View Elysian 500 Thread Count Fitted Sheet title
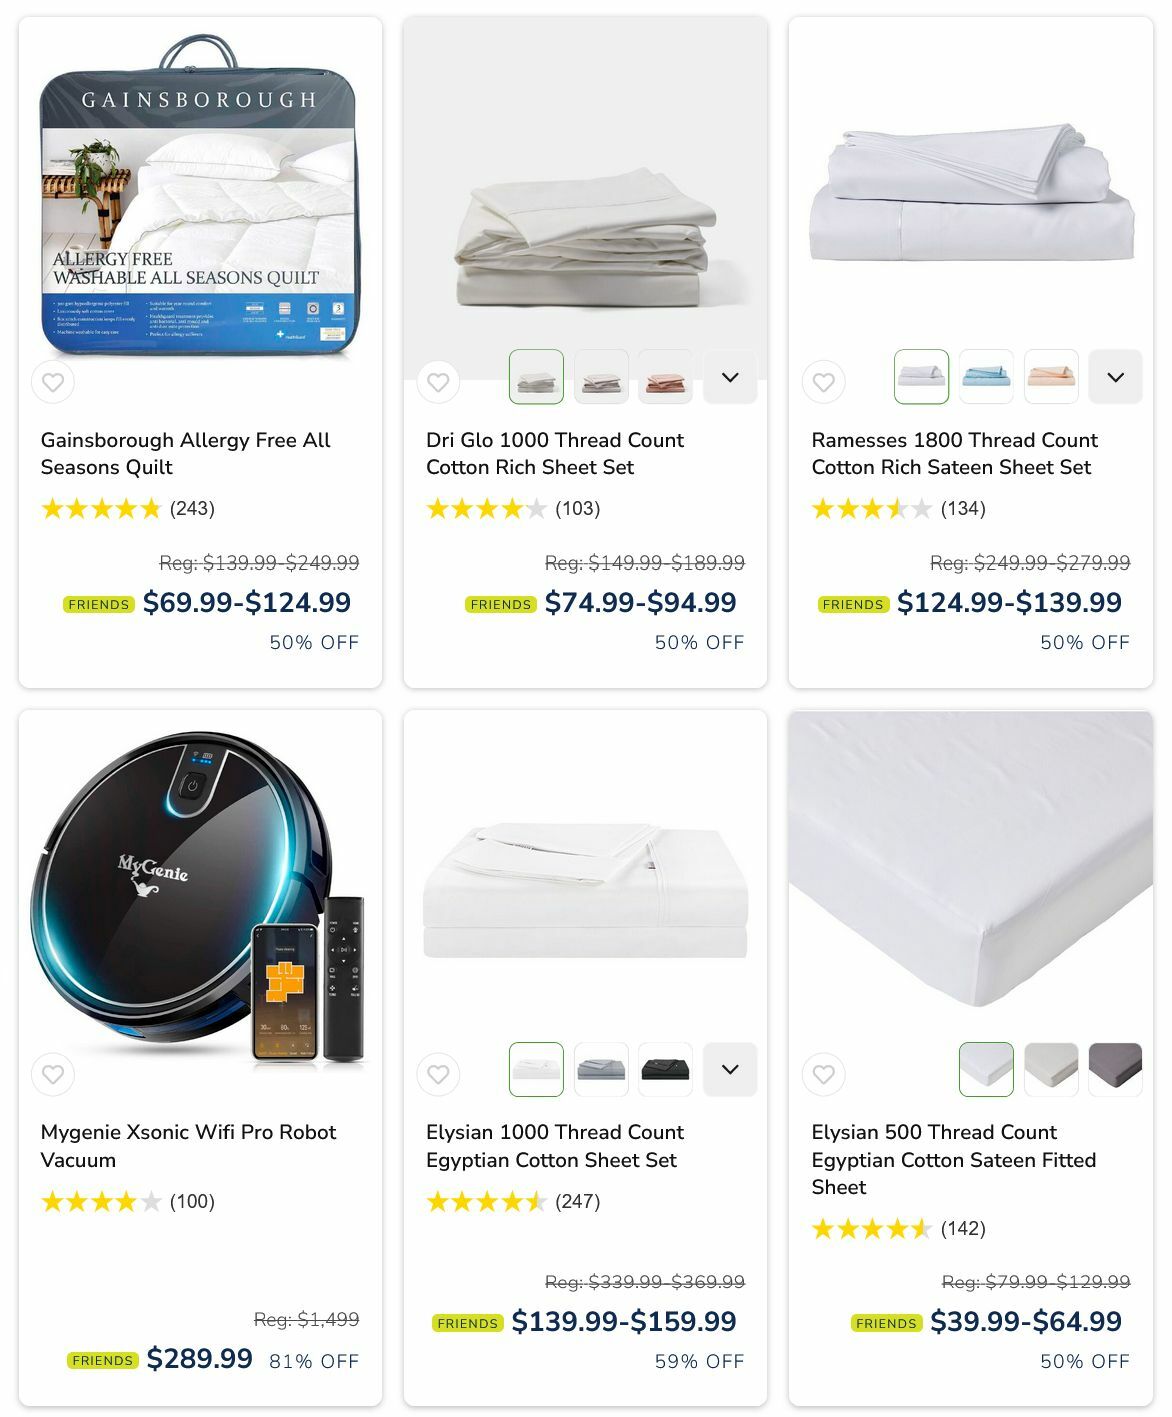Screen dimensions: 1172x1417 tap(954, 1160)
